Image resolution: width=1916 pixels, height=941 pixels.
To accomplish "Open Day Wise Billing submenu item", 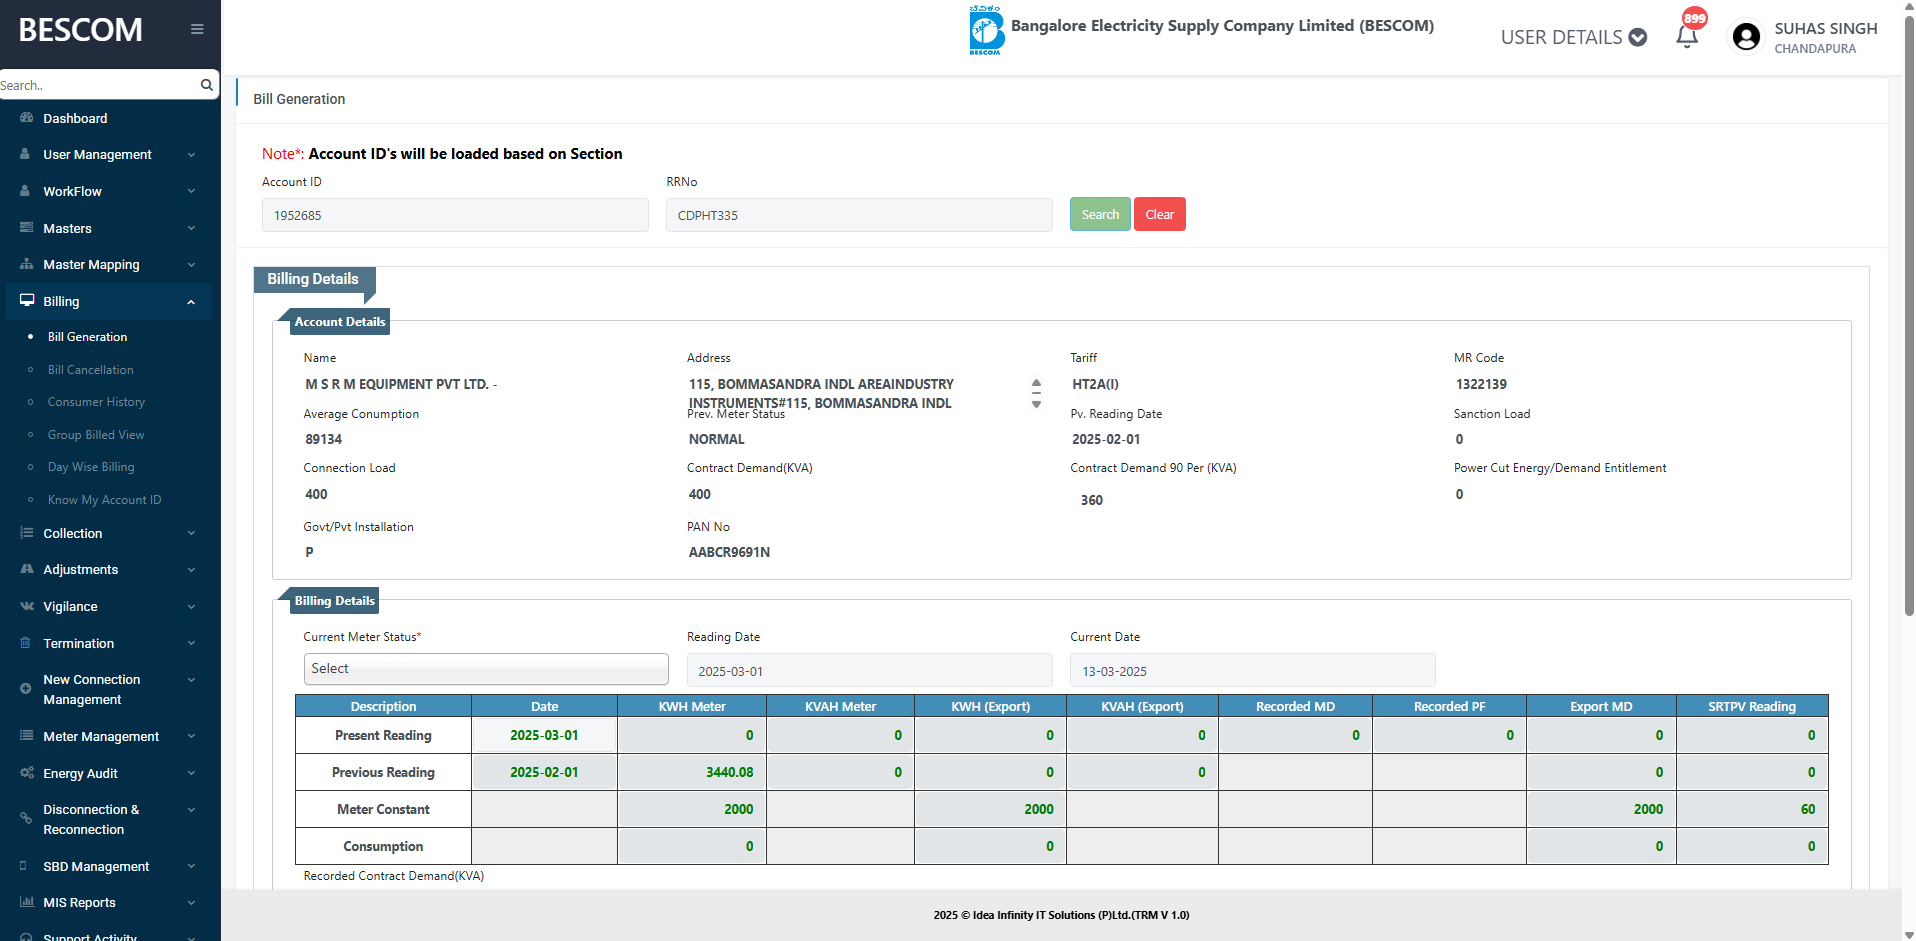I will point(91,467).
